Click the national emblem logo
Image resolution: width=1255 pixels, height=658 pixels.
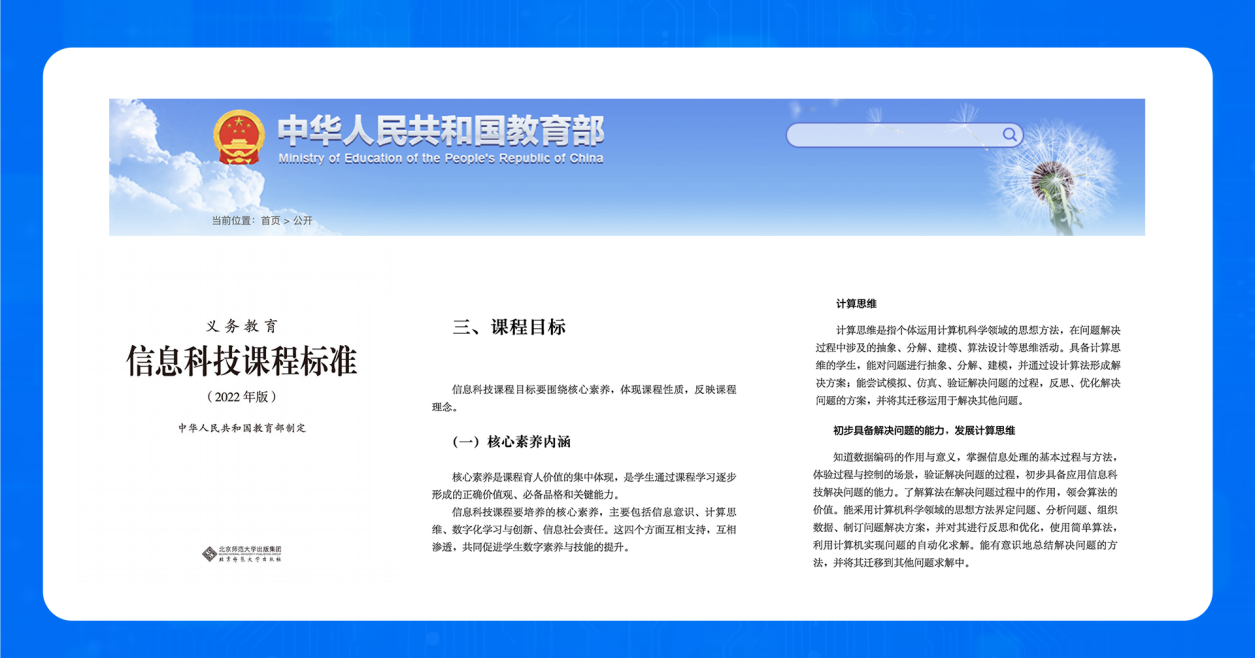[238, 137]
